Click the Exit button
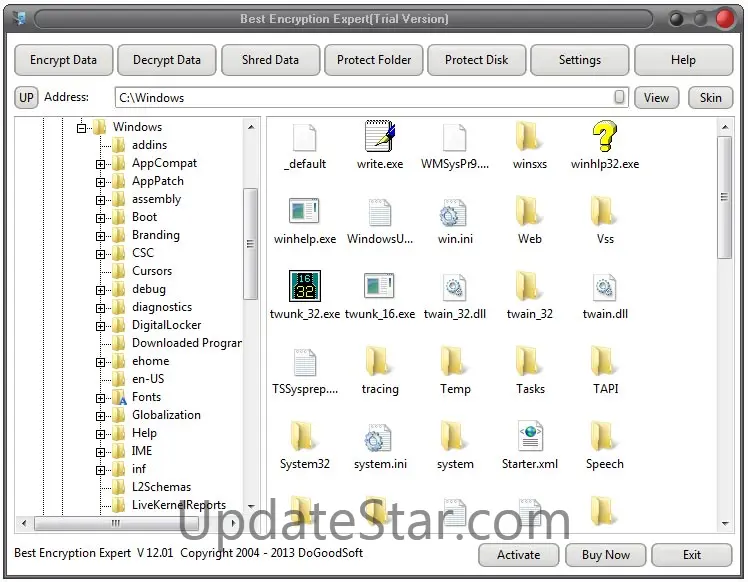Viewport: 748px width, 582px height. (x=691, y=555)
